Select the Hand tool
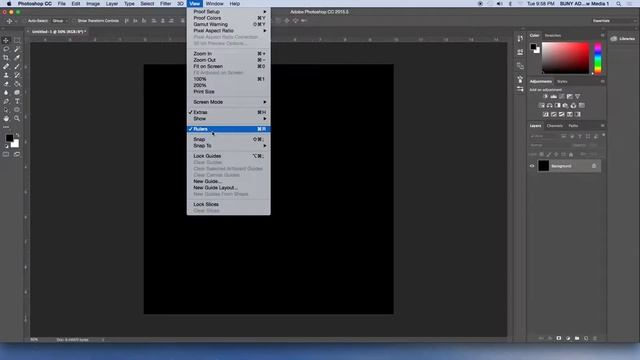 (6, 118)
